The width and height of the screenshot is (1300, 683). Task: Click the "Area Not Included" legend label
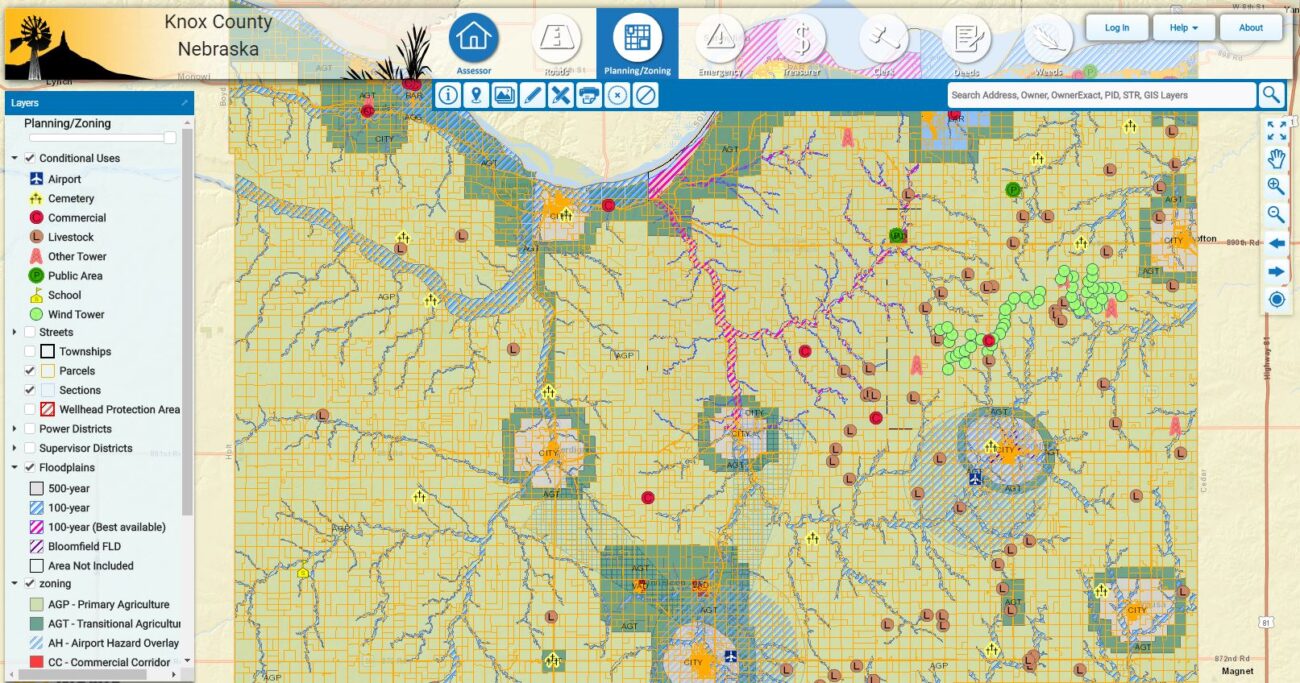click(x=91, y=566)
